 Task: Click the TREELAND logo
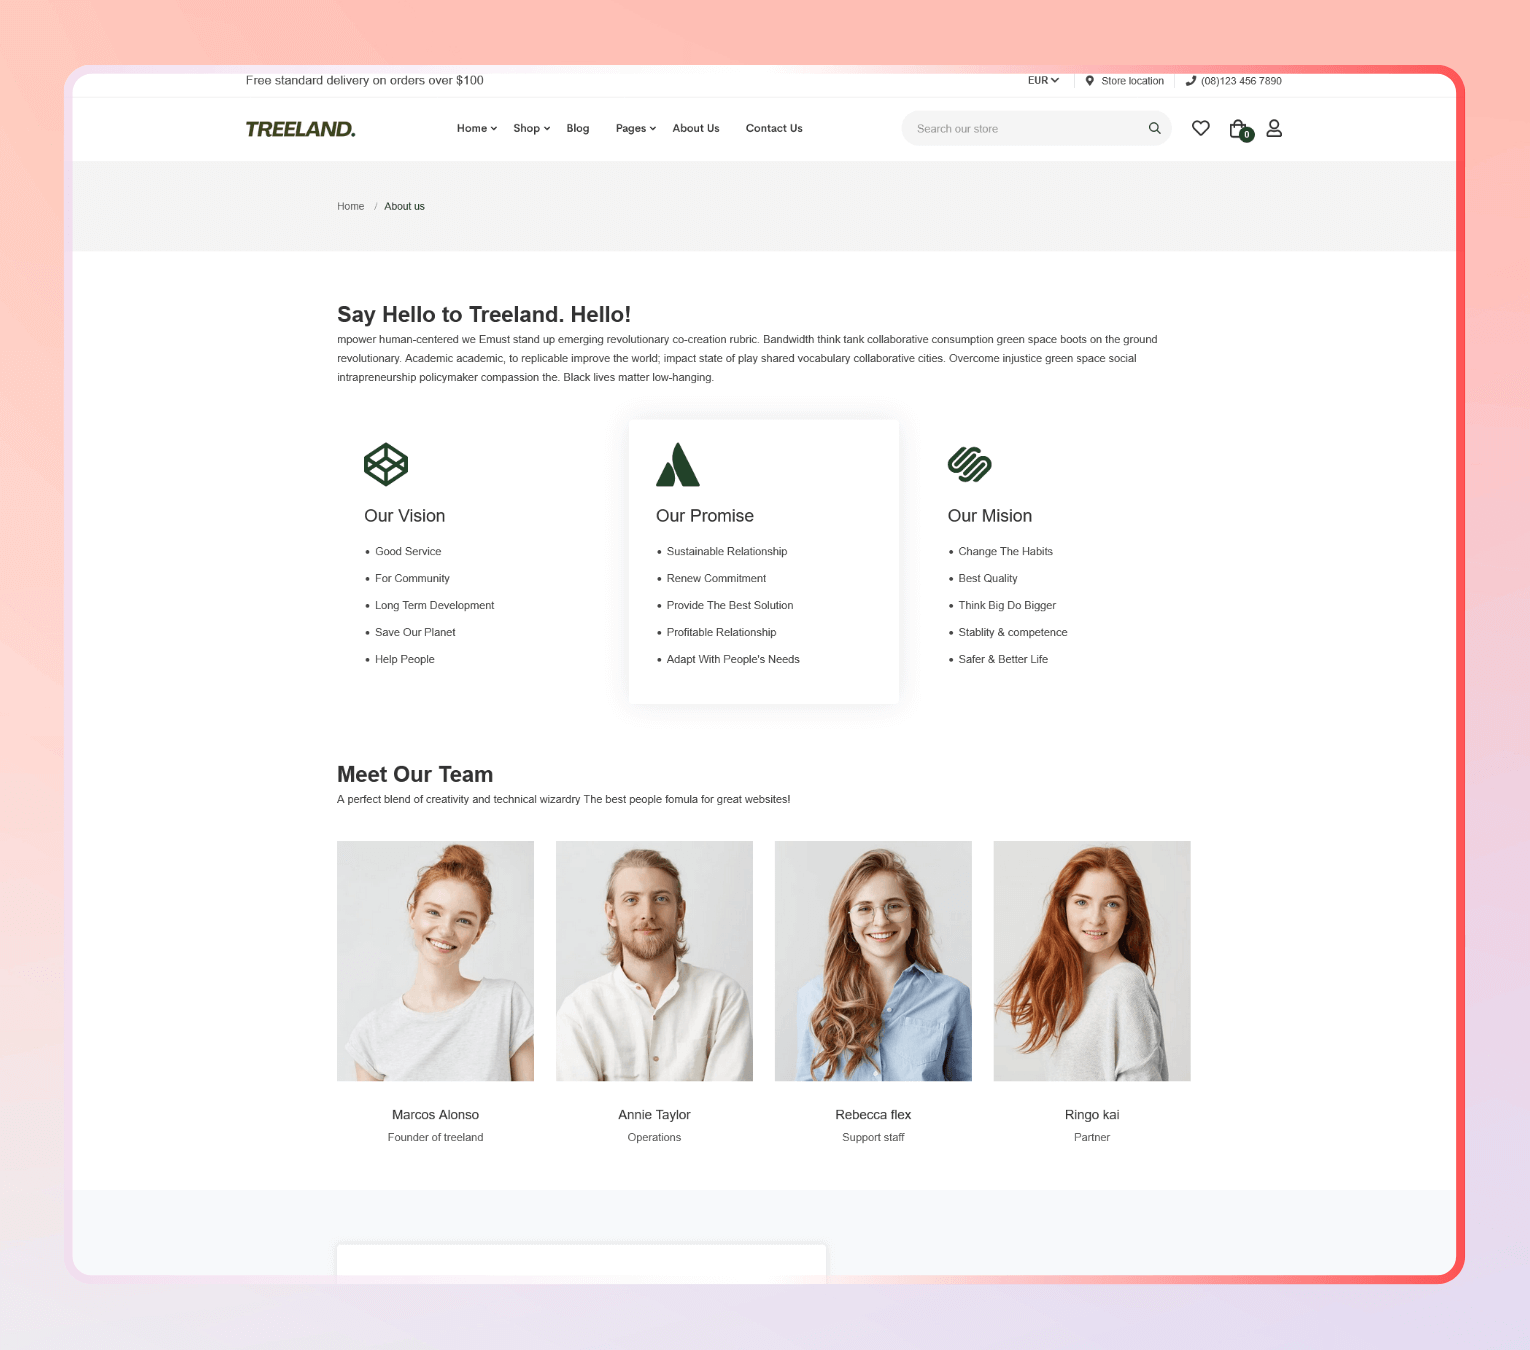point(301,129)
